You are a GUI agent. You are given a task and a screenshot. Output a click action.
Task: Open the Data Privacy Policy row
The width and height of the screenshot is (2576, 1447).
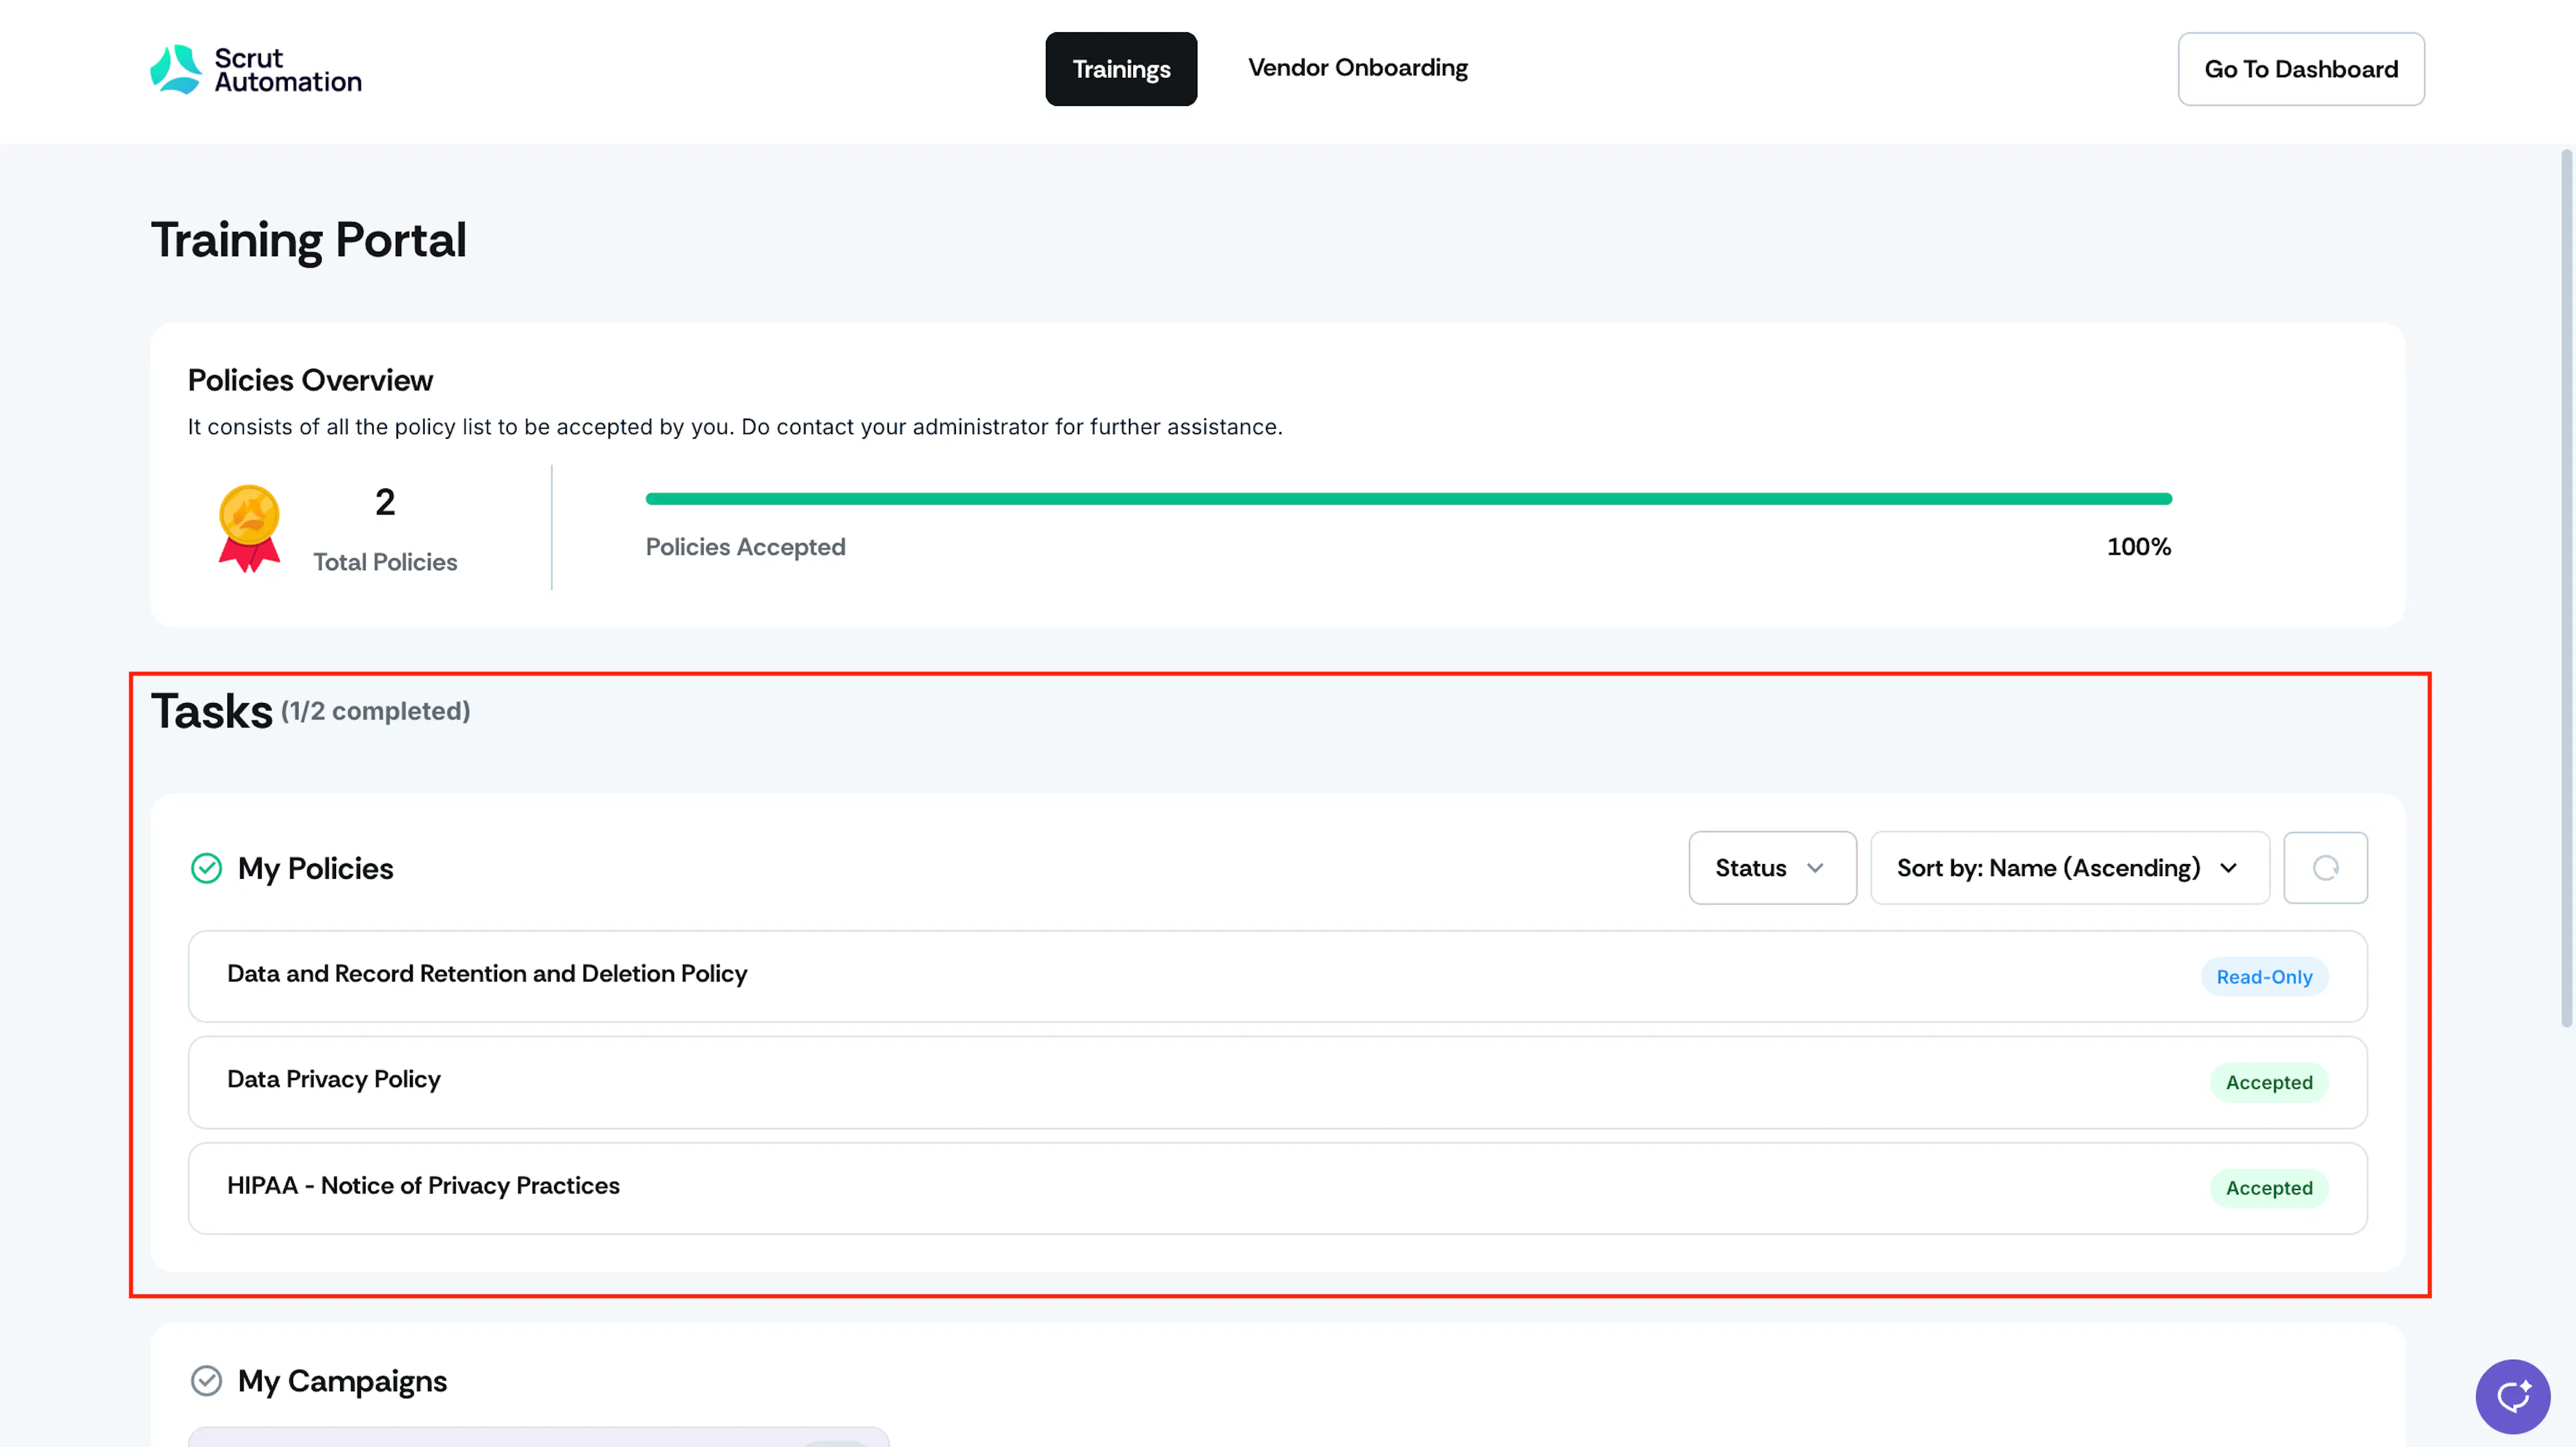coord(1277,1082)
